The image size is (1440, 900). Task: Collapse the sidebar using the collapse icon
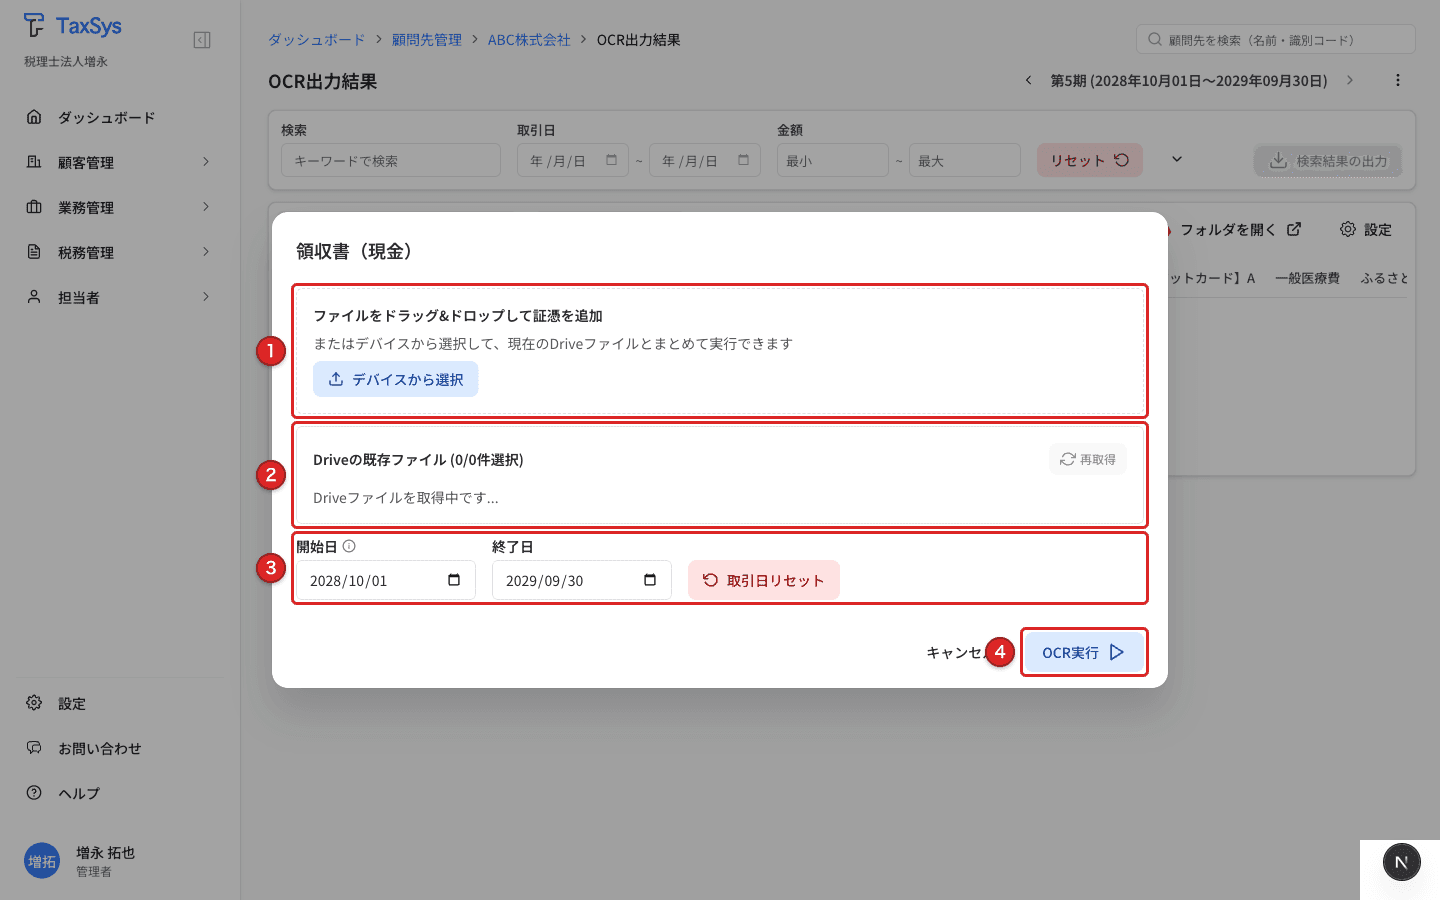point(201,38)
